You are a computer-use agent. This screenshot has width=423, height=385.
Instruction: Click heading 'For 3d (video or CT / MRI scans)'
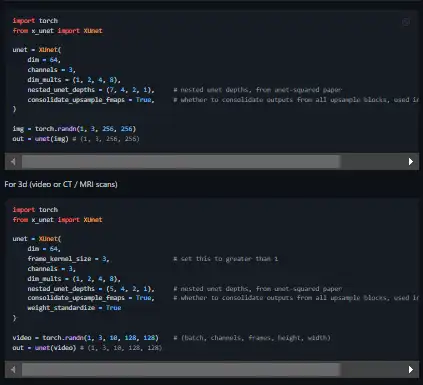coord(61,184)
